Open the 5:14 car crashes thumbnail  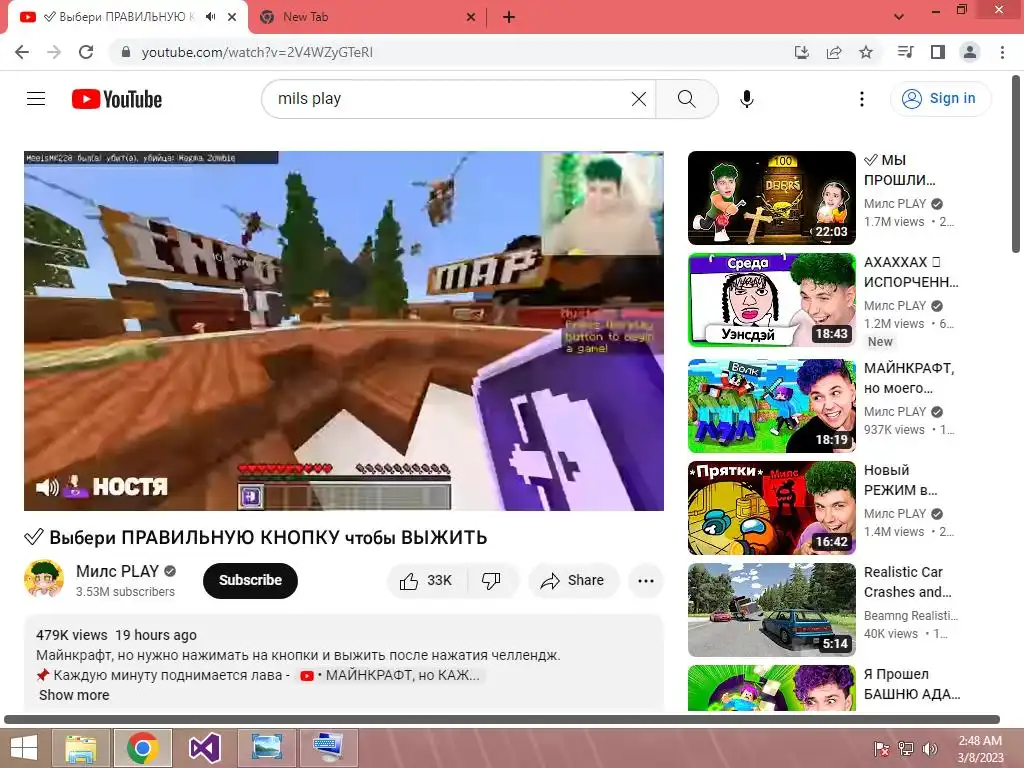point(771,609)
